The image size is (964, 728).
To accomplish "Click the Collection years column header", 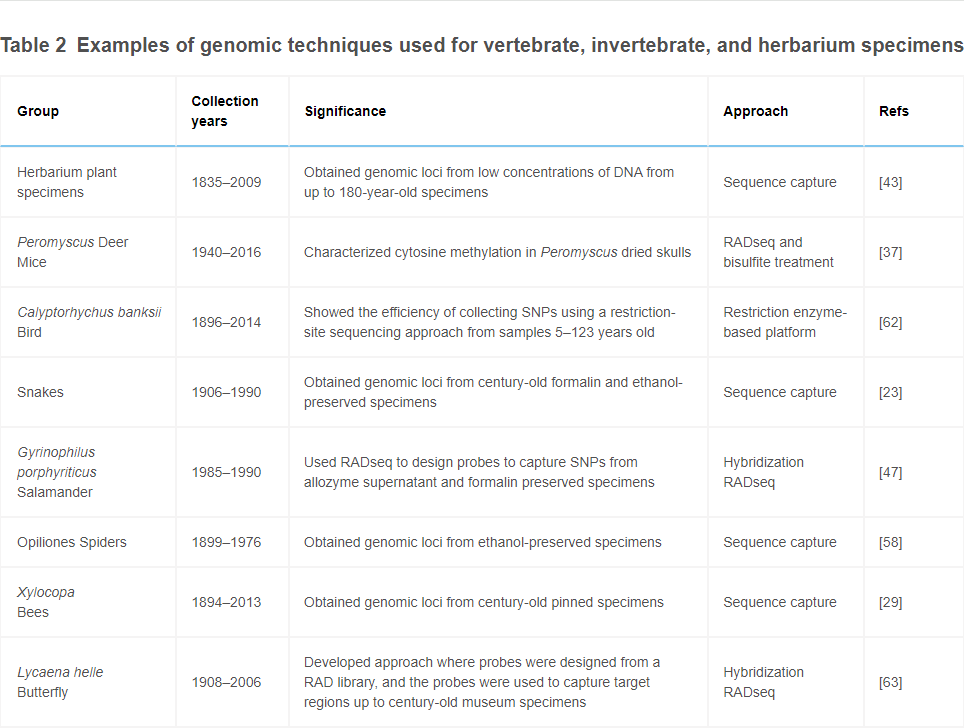I will click(225, 111).
